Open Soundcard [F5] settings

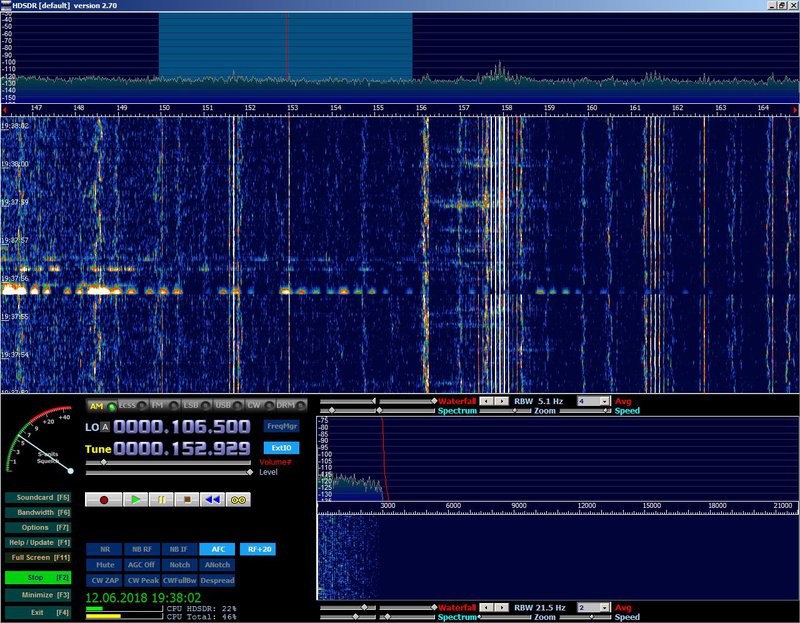click(40, 497)
